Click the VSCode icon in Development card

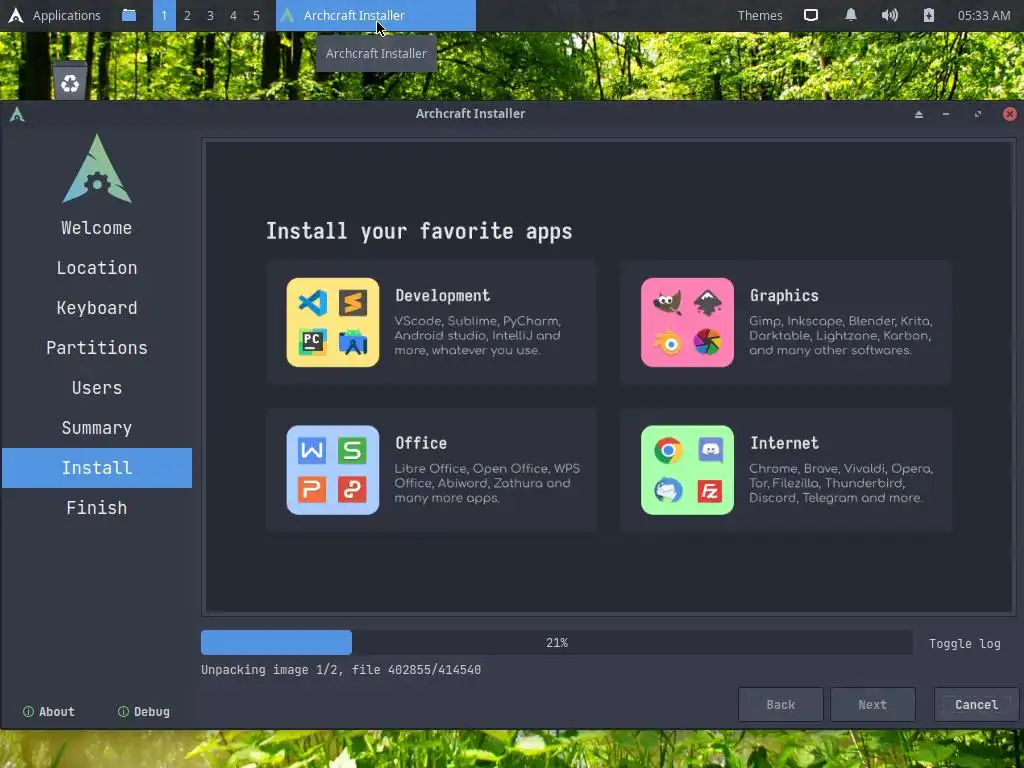pos(312,303)
